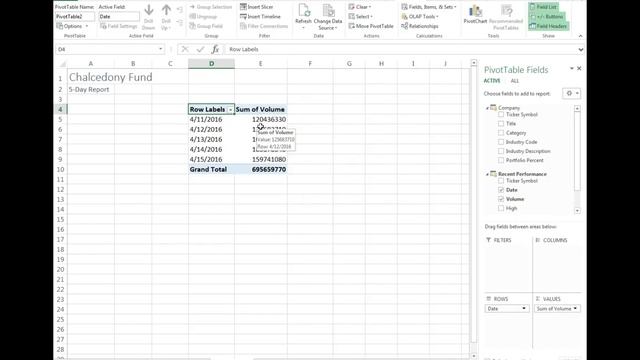The image size is (640, 360).
Task: Click the formula bar Cancel icon
Action: (185, 49)
